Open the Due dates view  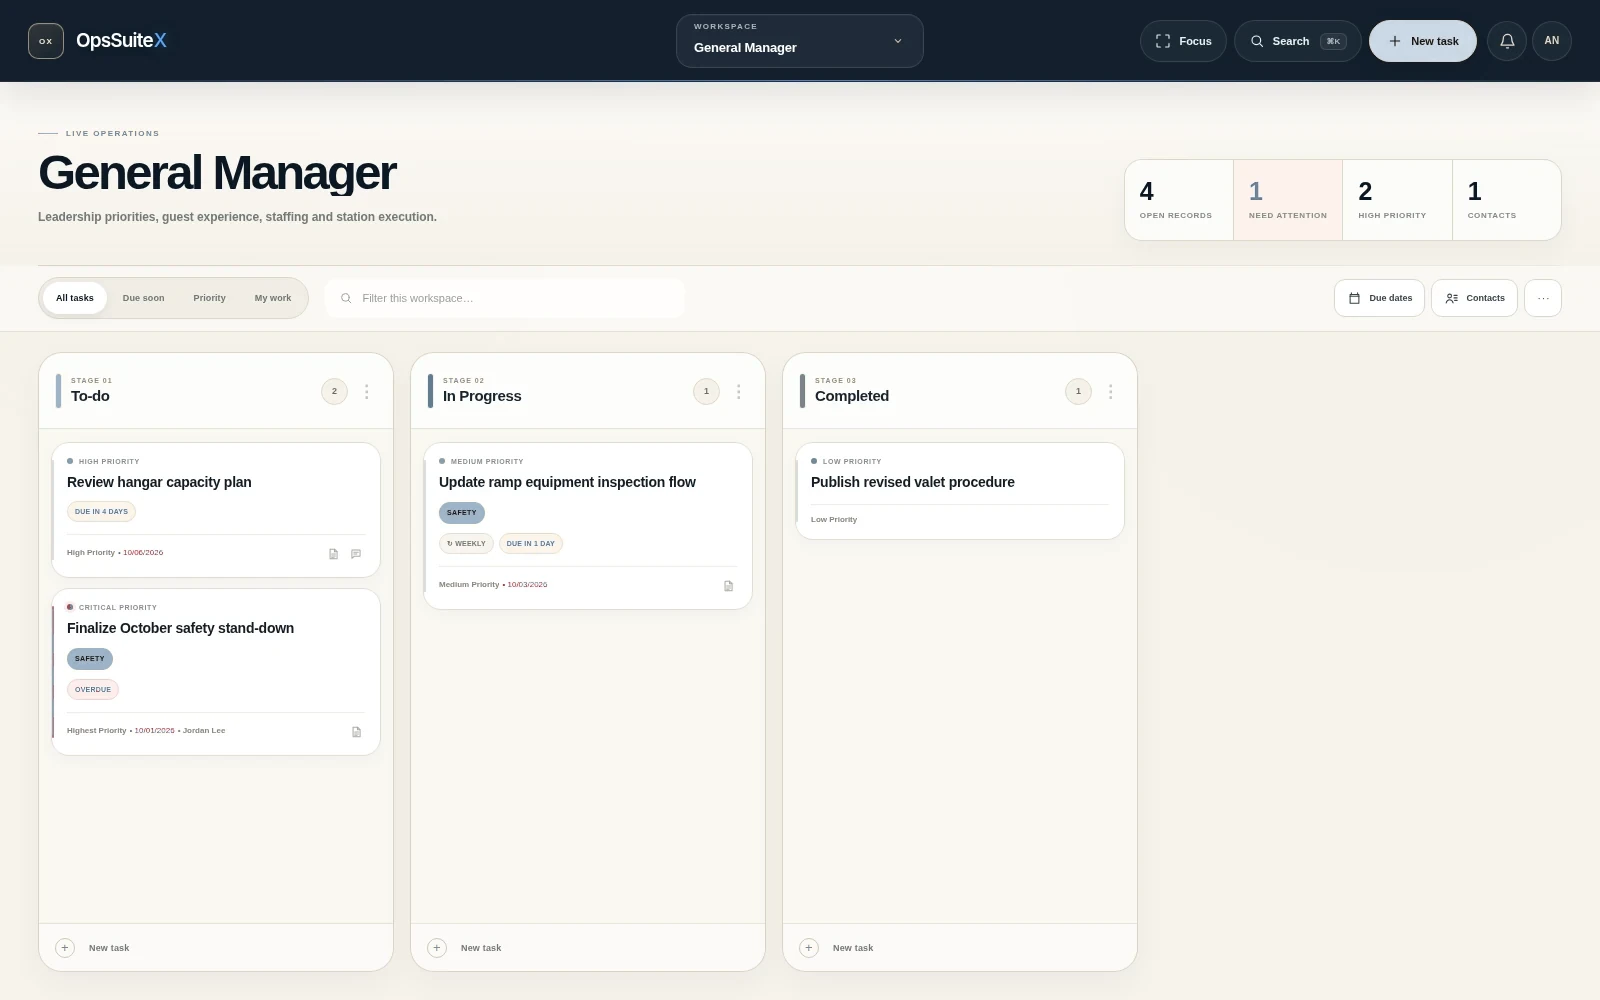click(1380, 298)
